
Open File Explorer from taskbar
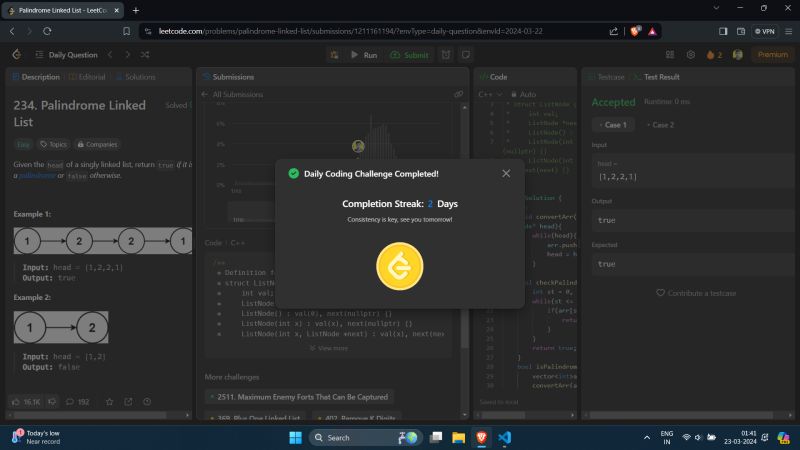click(458, 437)
